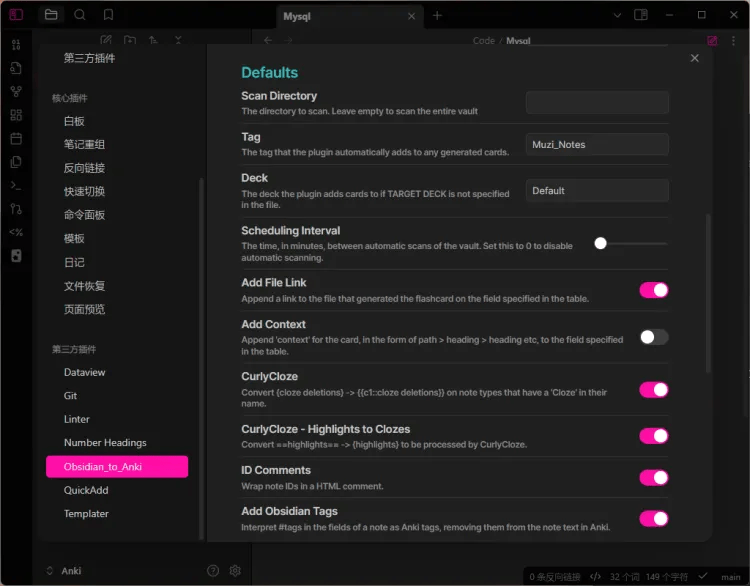Viewport: 750px width, 586px height.
Task: Toggle the right sidebar icon
Action: (640, 15)
